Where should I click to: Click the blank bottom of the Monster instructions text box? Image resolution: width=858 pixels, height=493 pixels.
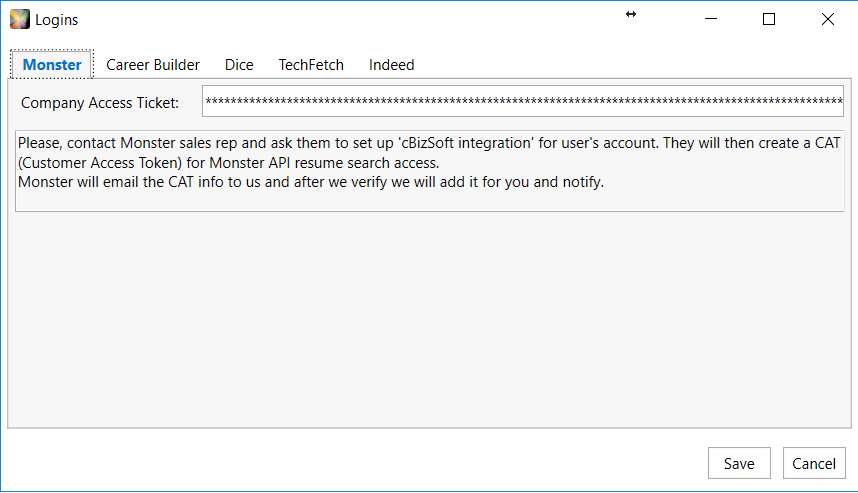point(429,201)
